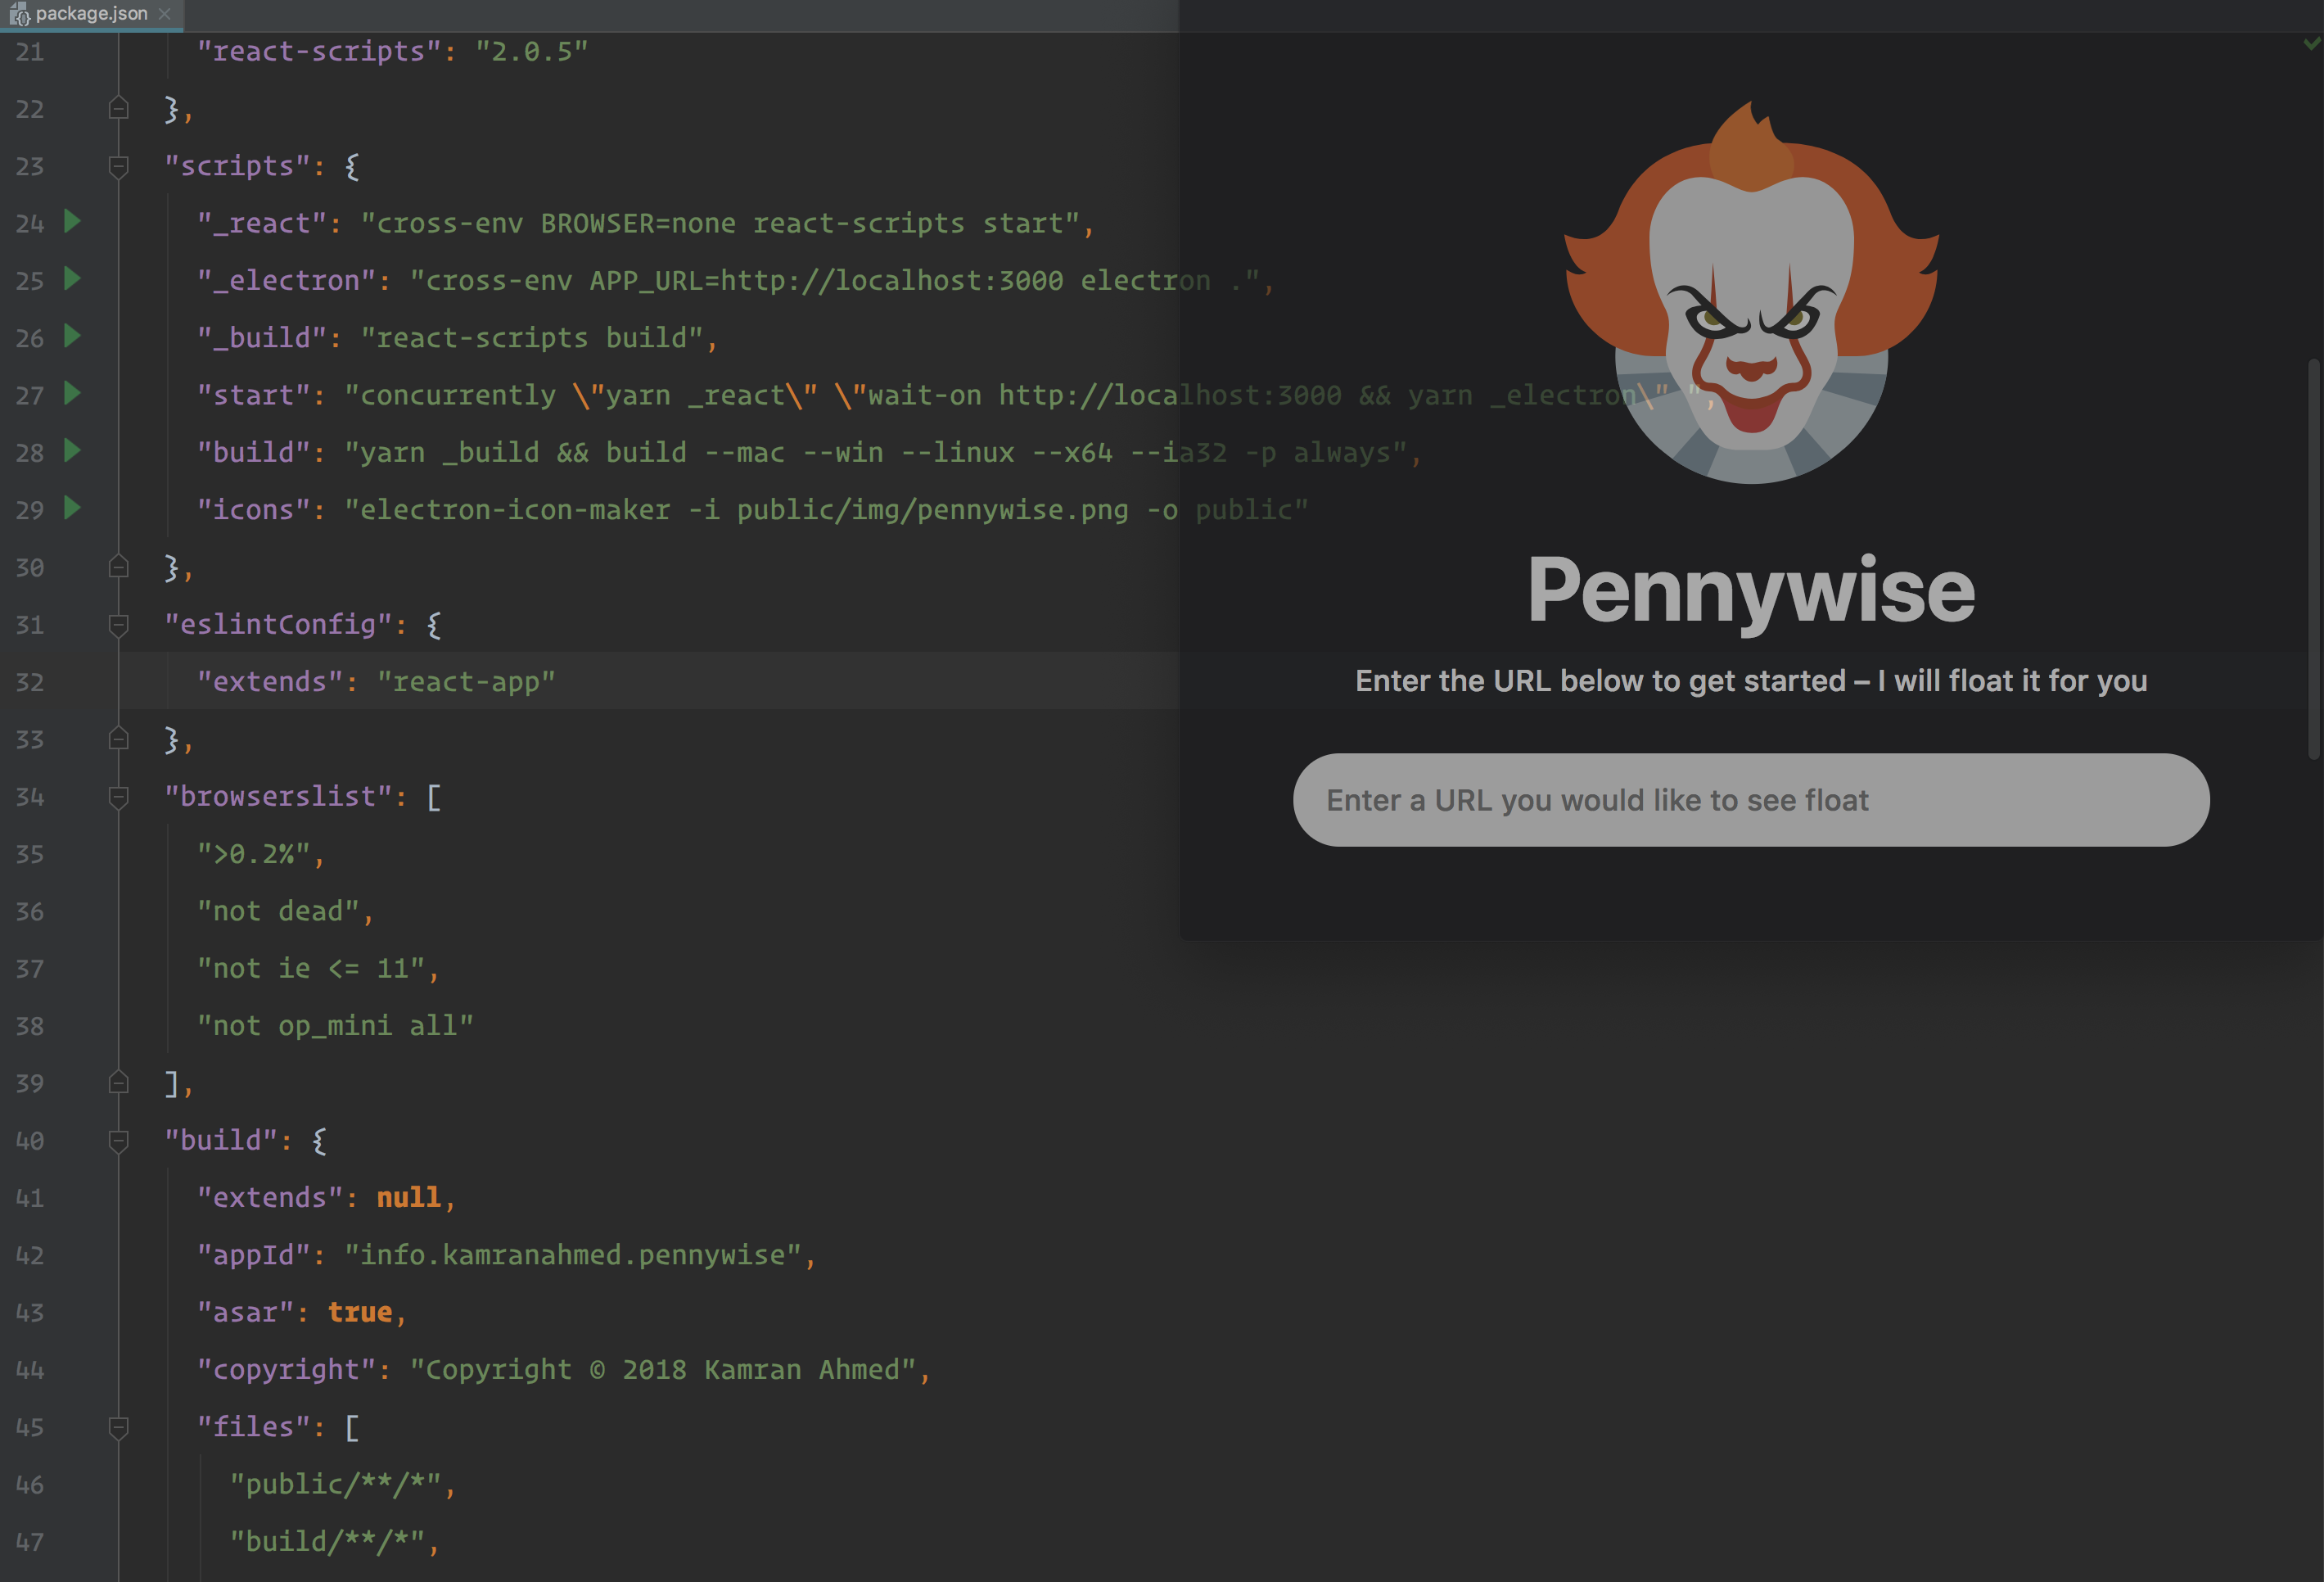Click the "react-app" value on line 32
Image resolution: width=2324 pixels, height=1582 pixels.
point(466,682)
